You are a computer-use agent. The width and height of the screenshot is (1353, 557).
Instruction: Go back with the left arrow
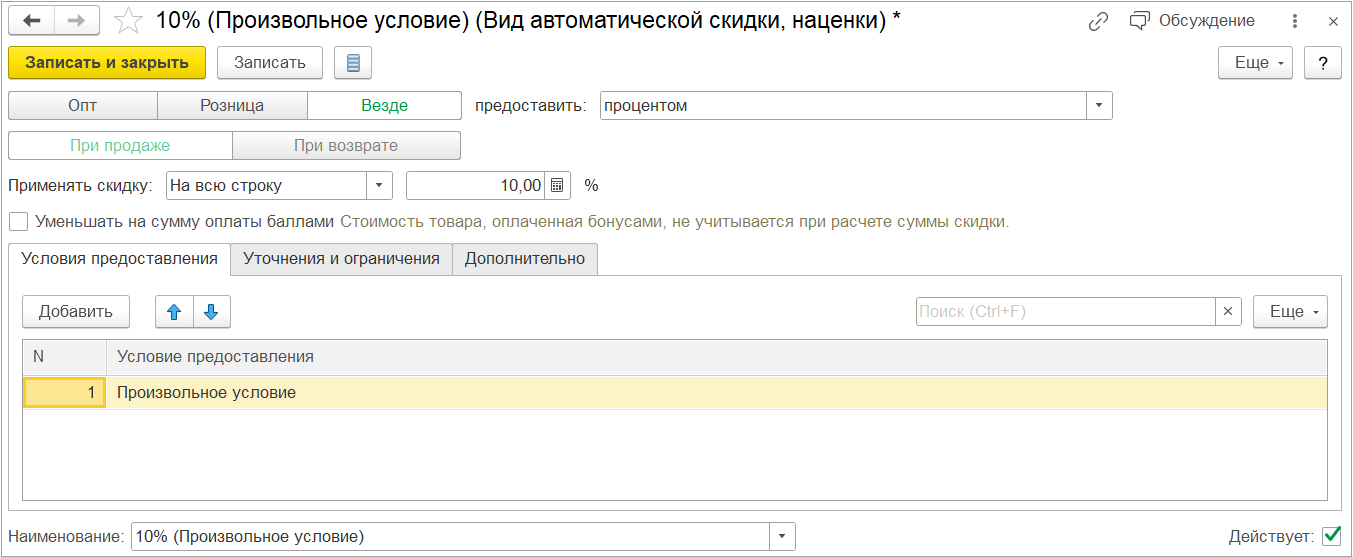pyautogui.click(x=31, y=21)
